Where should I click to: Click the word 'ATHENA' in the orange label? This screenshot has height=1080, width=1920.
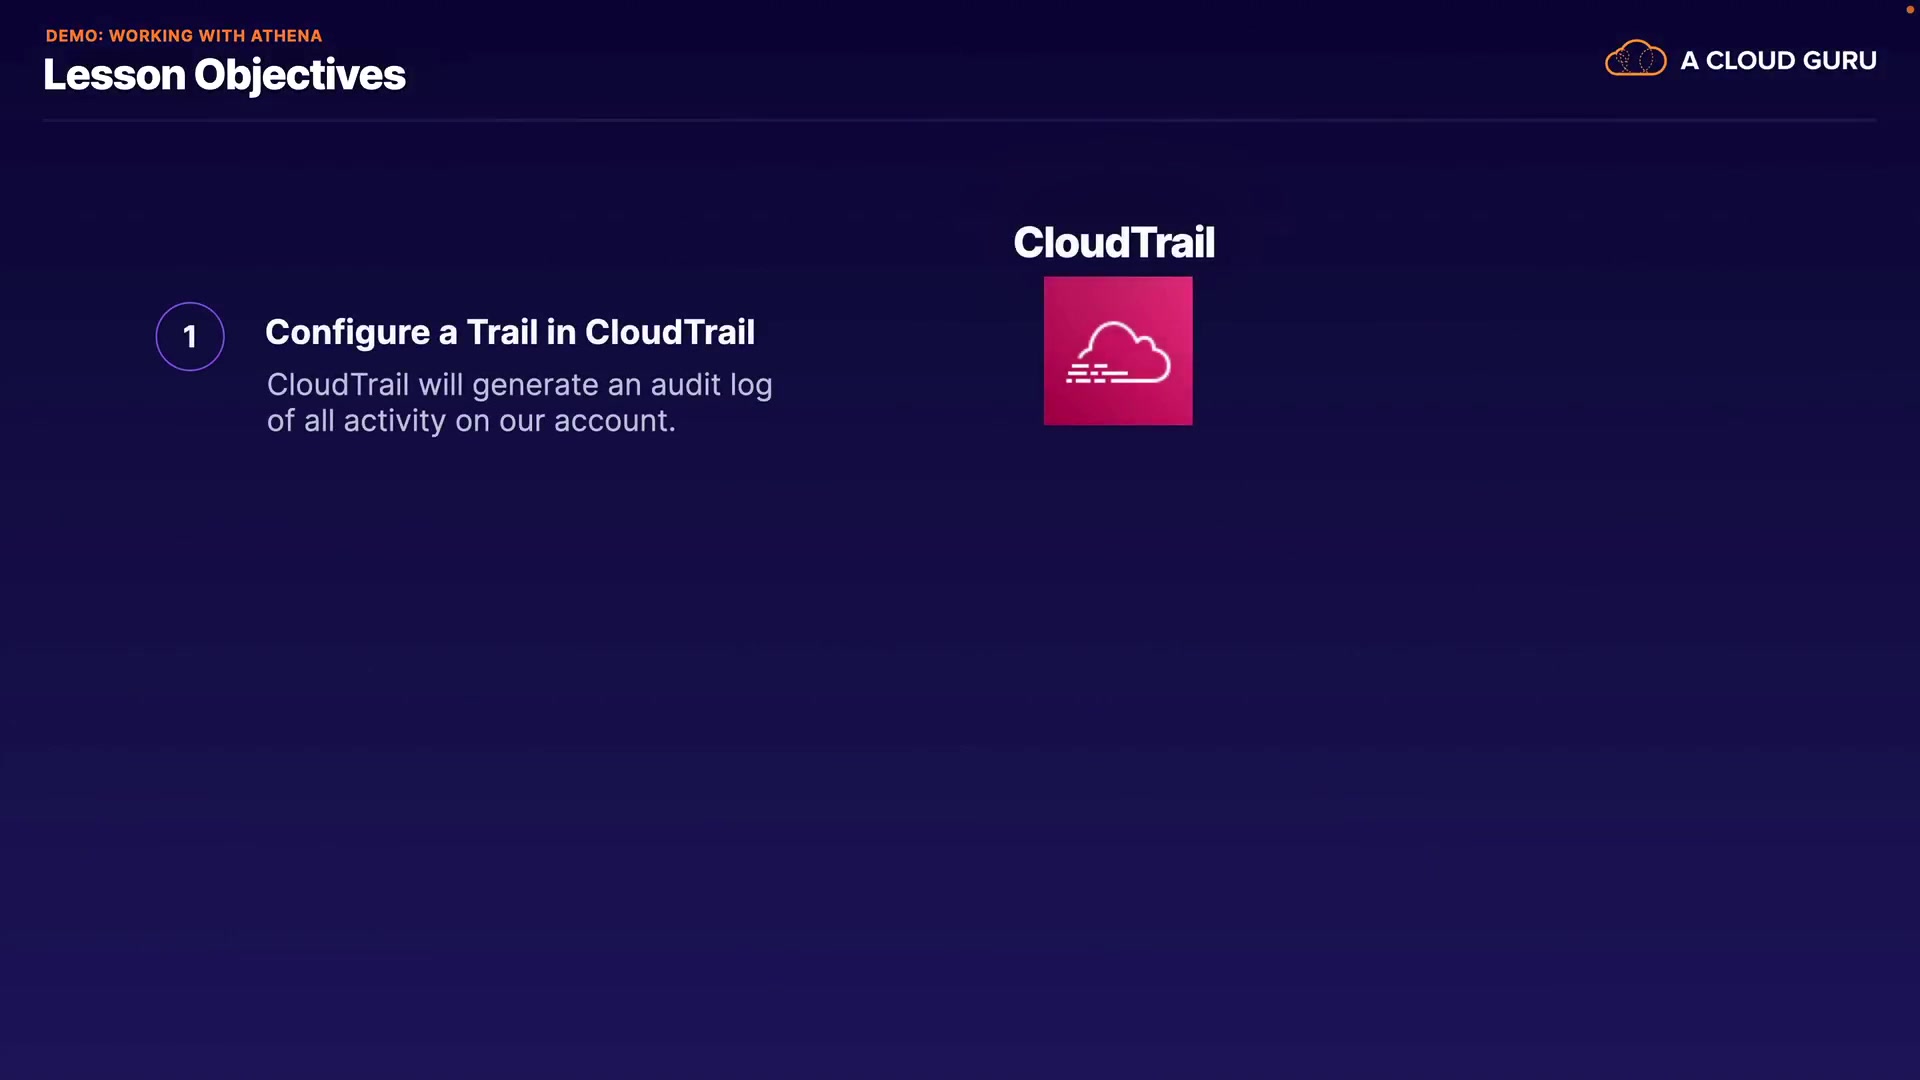(286, 36)
